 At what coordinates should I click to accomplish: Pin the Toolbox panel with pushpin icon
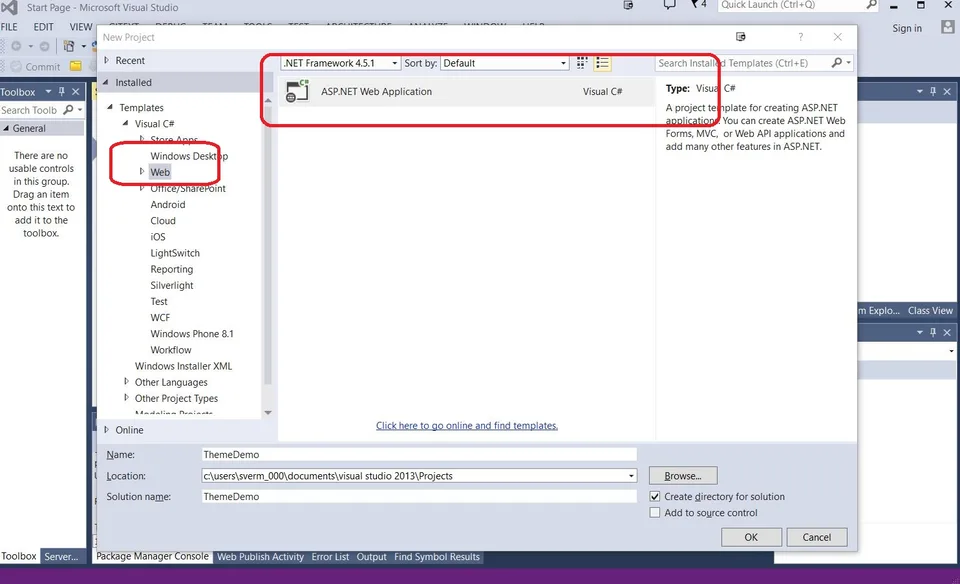(x=61, y=92)
